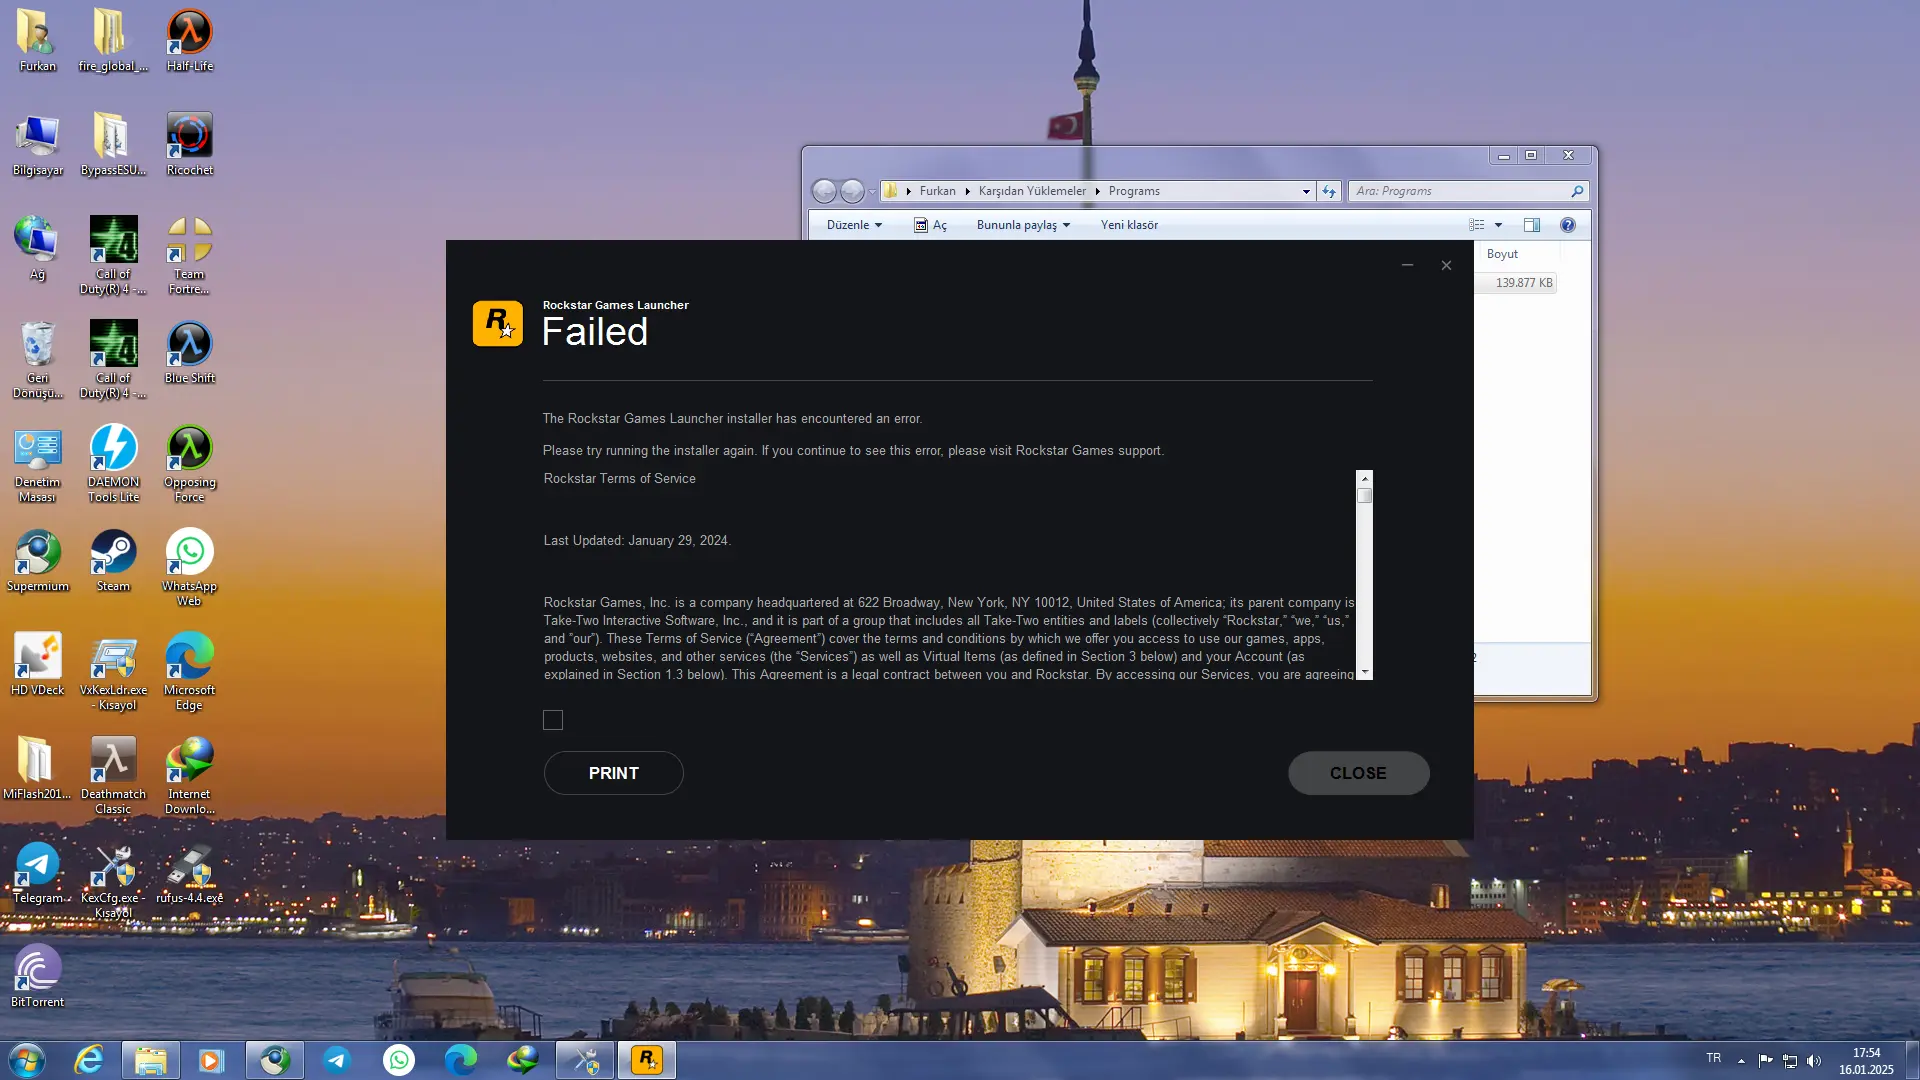The width and height of the screenshot is (1920, 1080).
Task: Expand the Düzenle menu in Explorer
Action: pos(854,225)
